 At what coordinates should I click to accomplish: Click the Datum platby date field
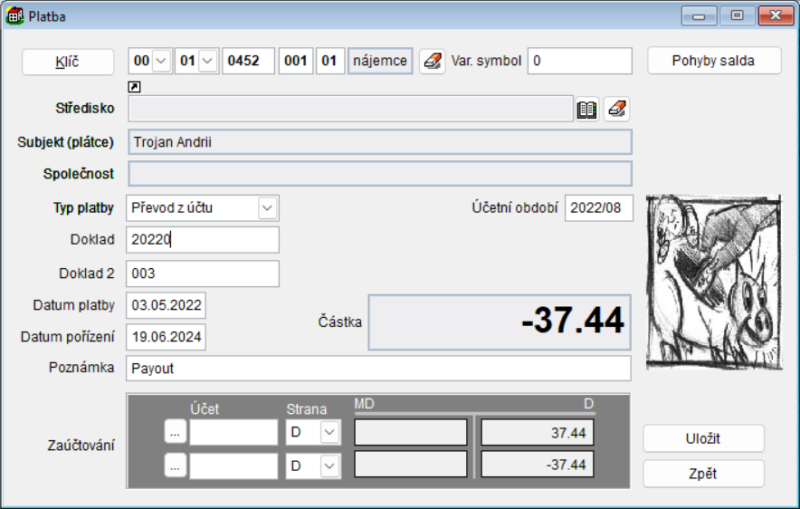point(166,305)
